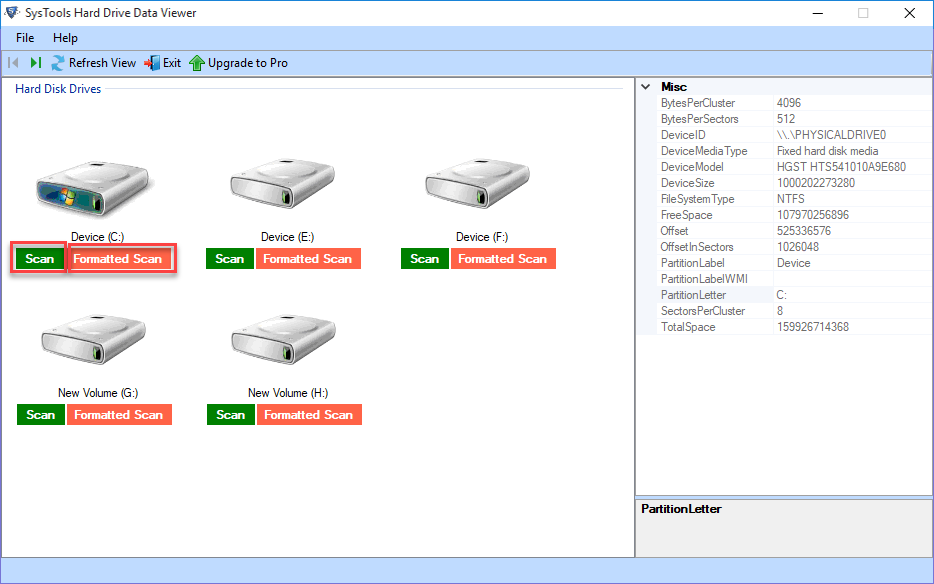Select the FileSystemType property row

(x=794, y=199)
